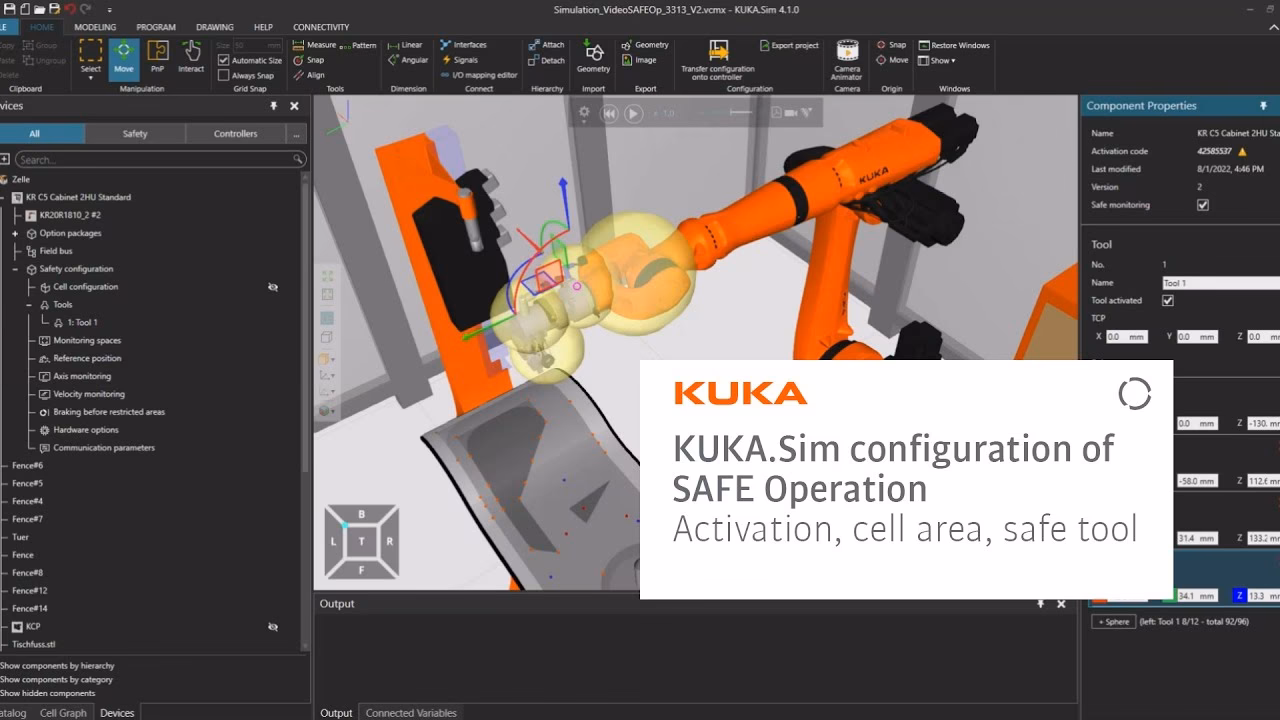Open the Camera Animator
The width and height of the screenshot is (1280, 720).
(847, 58)
